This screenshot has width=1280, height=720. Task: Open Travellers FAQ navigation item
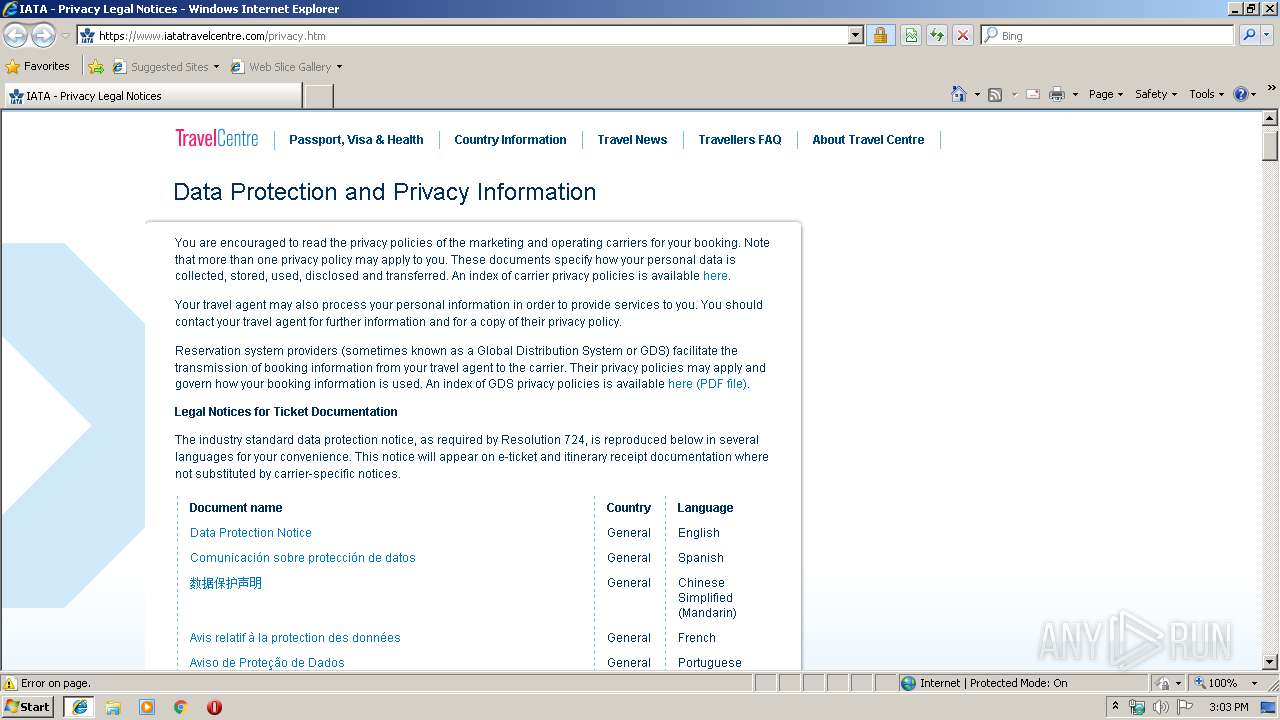[x=740, y=140]
